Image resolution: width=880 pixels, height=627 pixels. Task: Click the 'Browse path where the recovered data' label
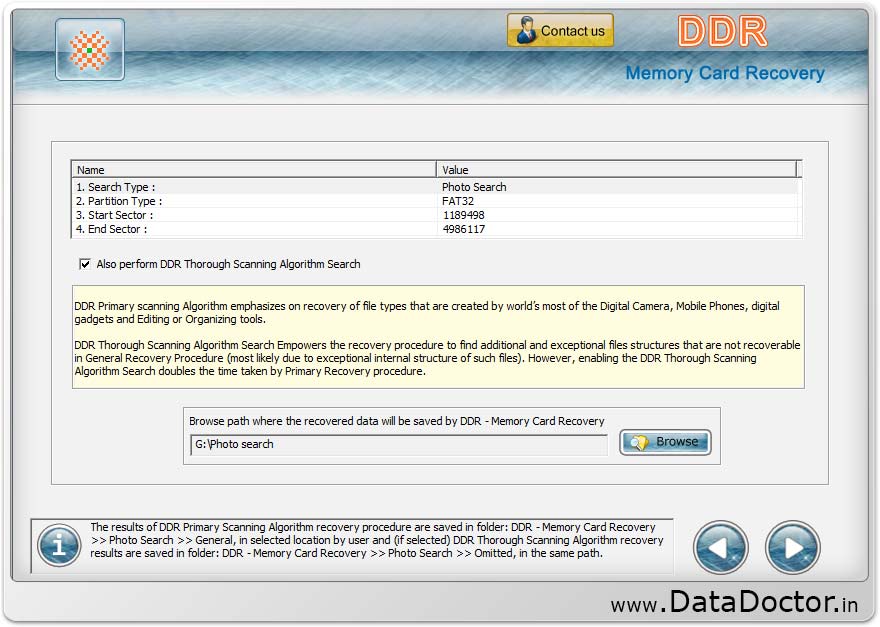pyautogui.click(x=396, y=421)
